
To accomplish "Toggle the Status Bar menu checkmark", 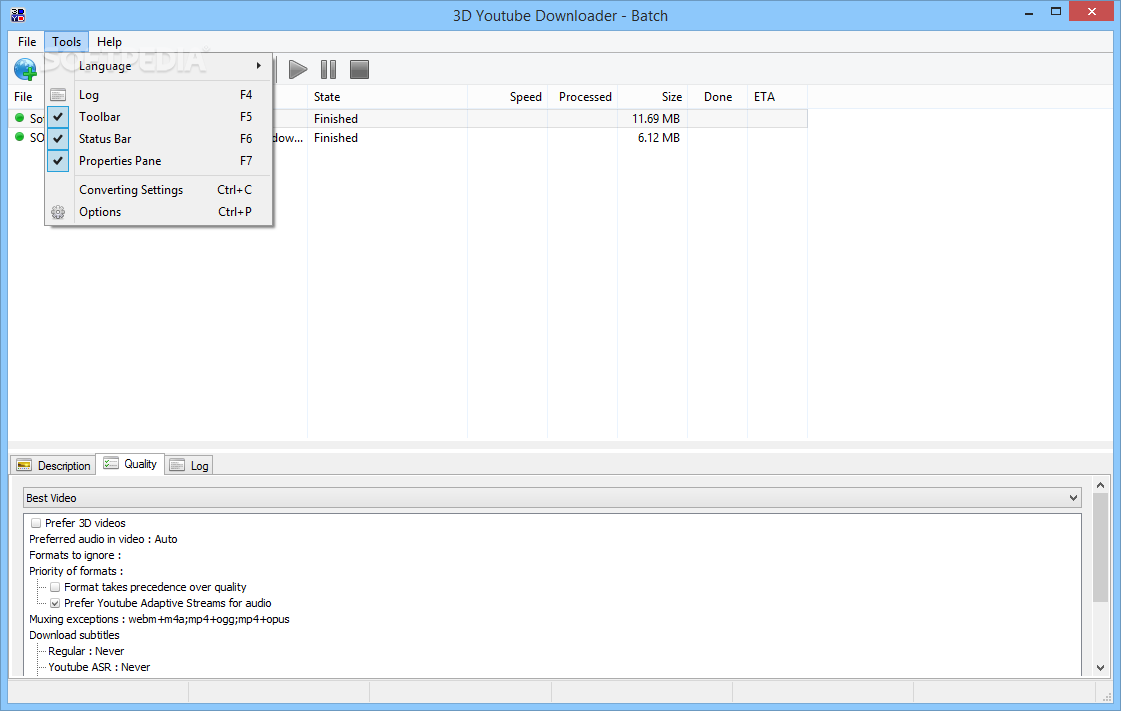I will point(58,139).
